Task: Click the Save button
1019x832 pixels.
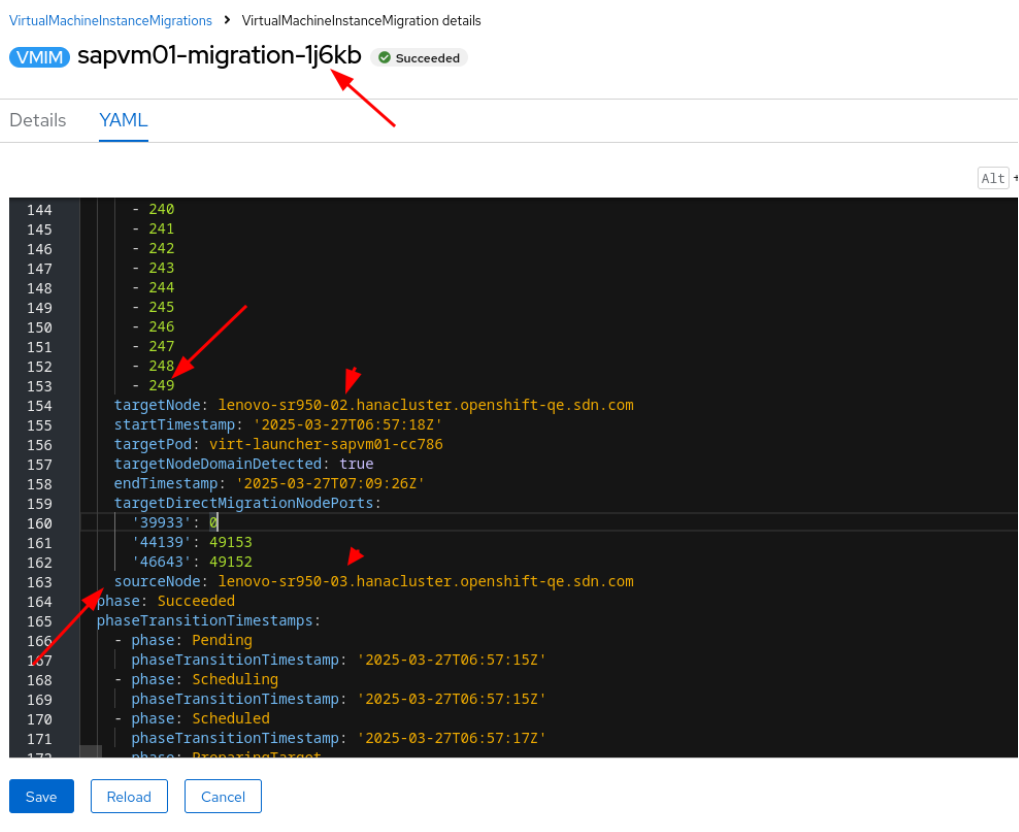Action: [42, 796]
